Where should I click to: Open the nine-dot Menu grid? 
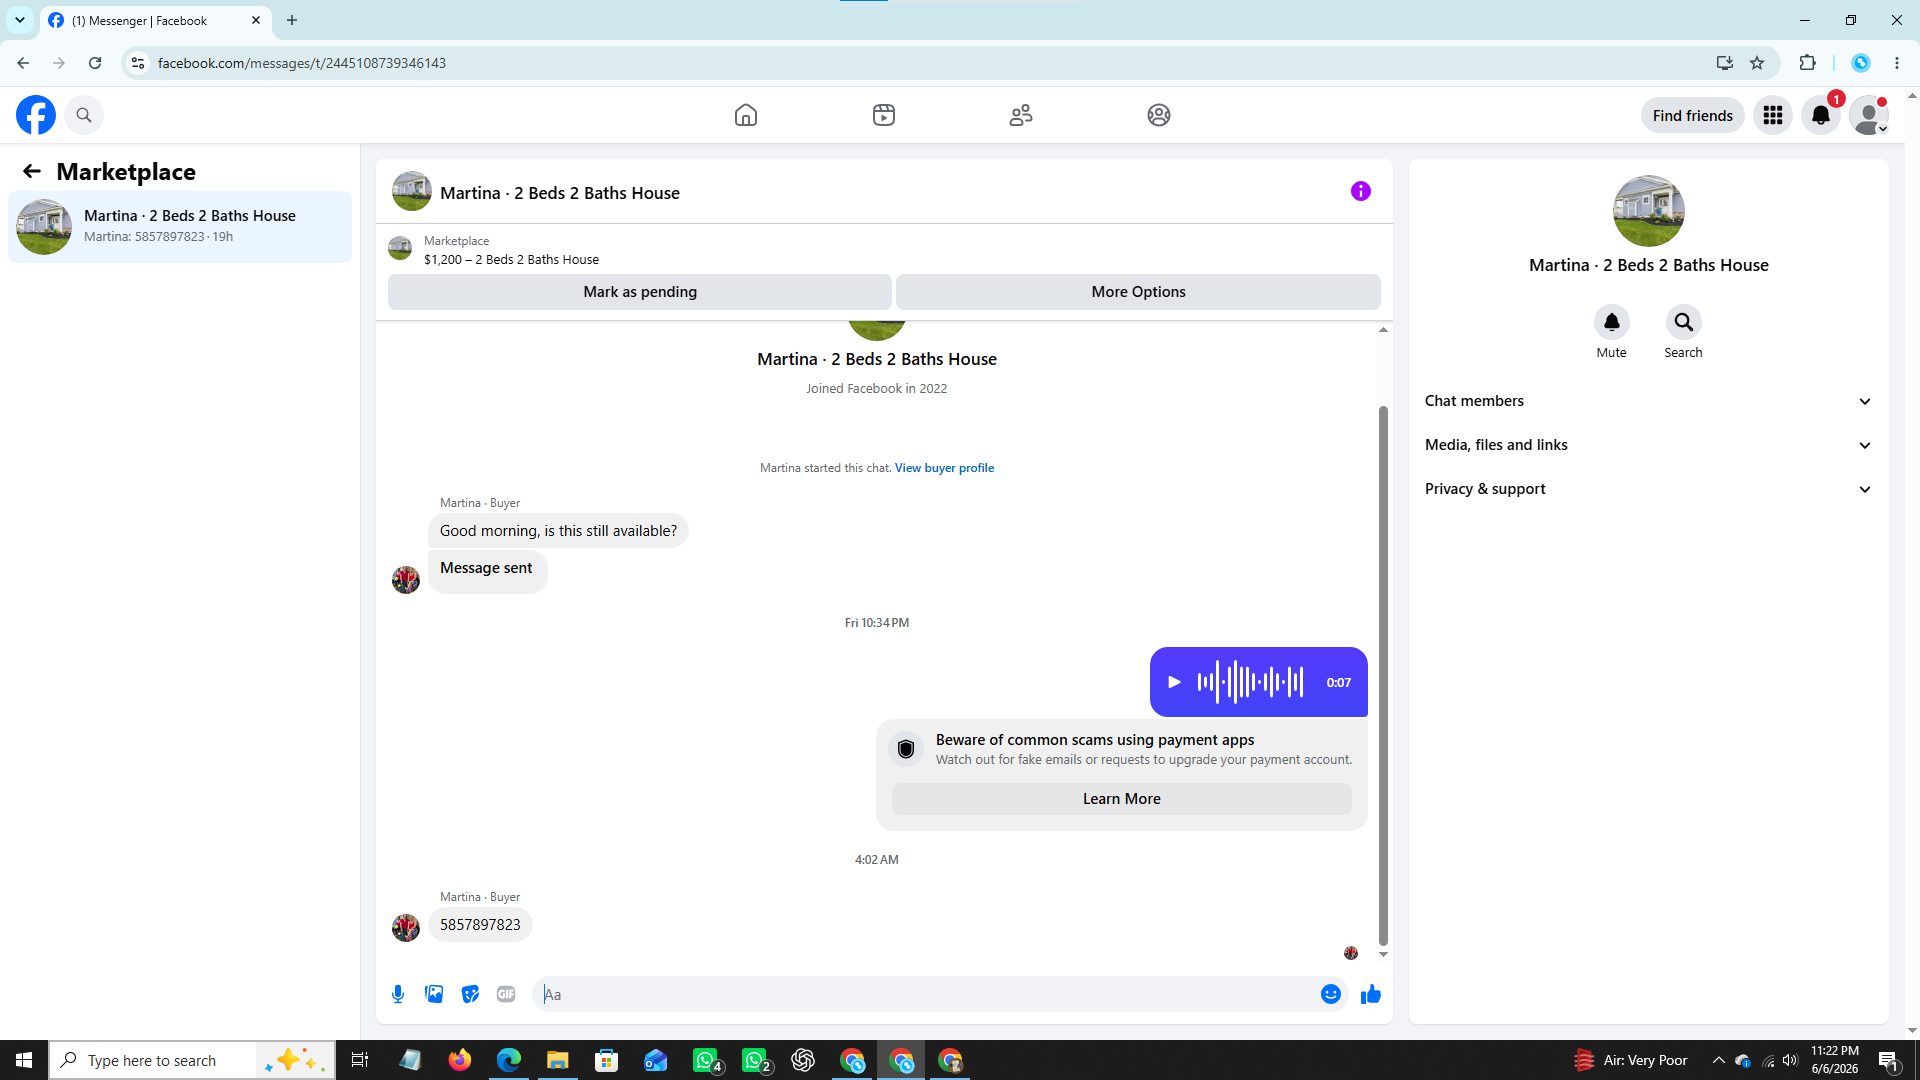pos(1773,115)
